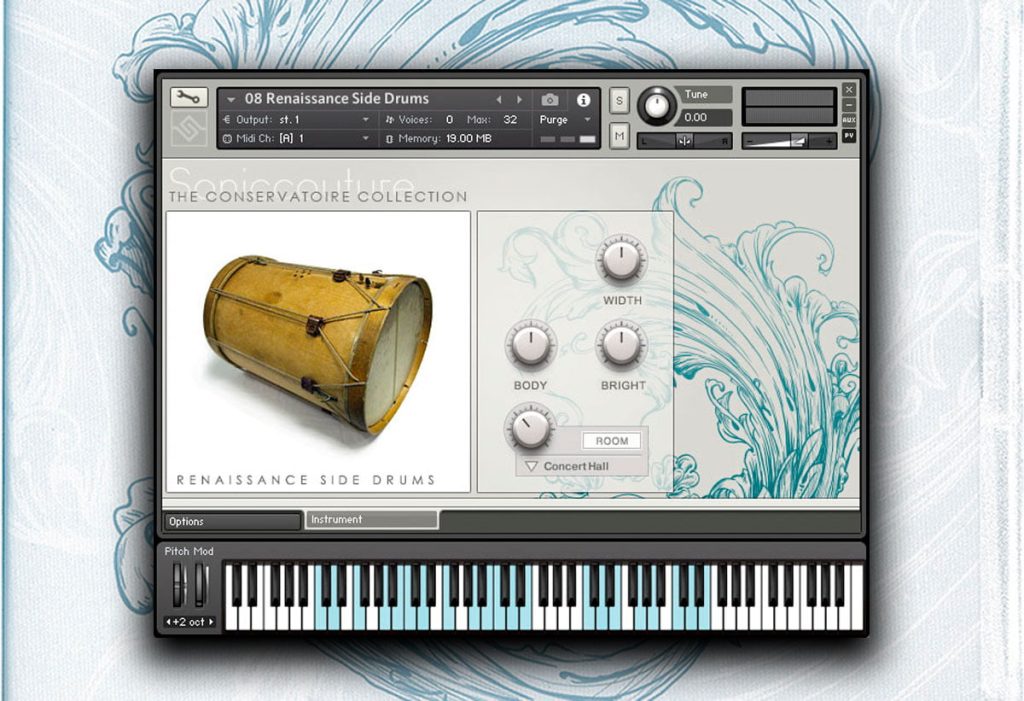Open the Purge menu
1024x701 pixels.
pyautogui.click(x=565, y=120)
